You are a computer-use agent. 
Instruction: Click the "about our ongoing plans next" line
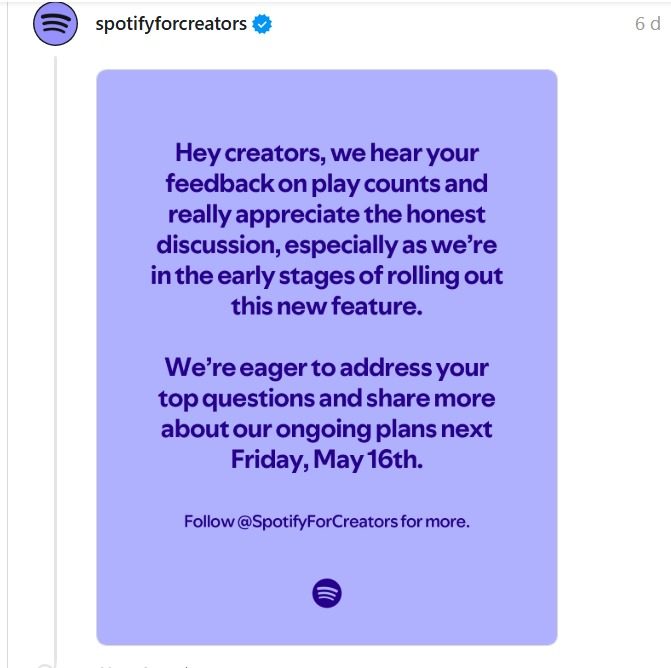[x=327, y=430]
